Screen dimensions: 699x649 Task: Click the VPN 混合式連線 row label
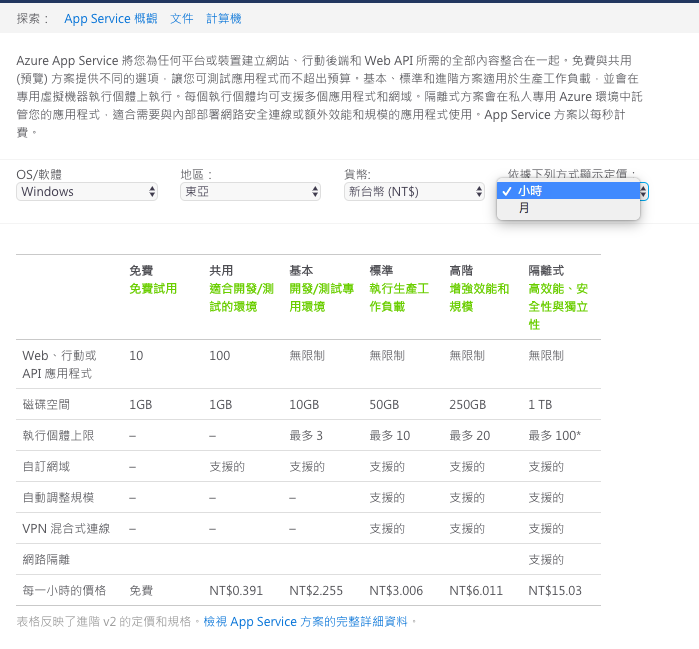(x=66, y=529)
